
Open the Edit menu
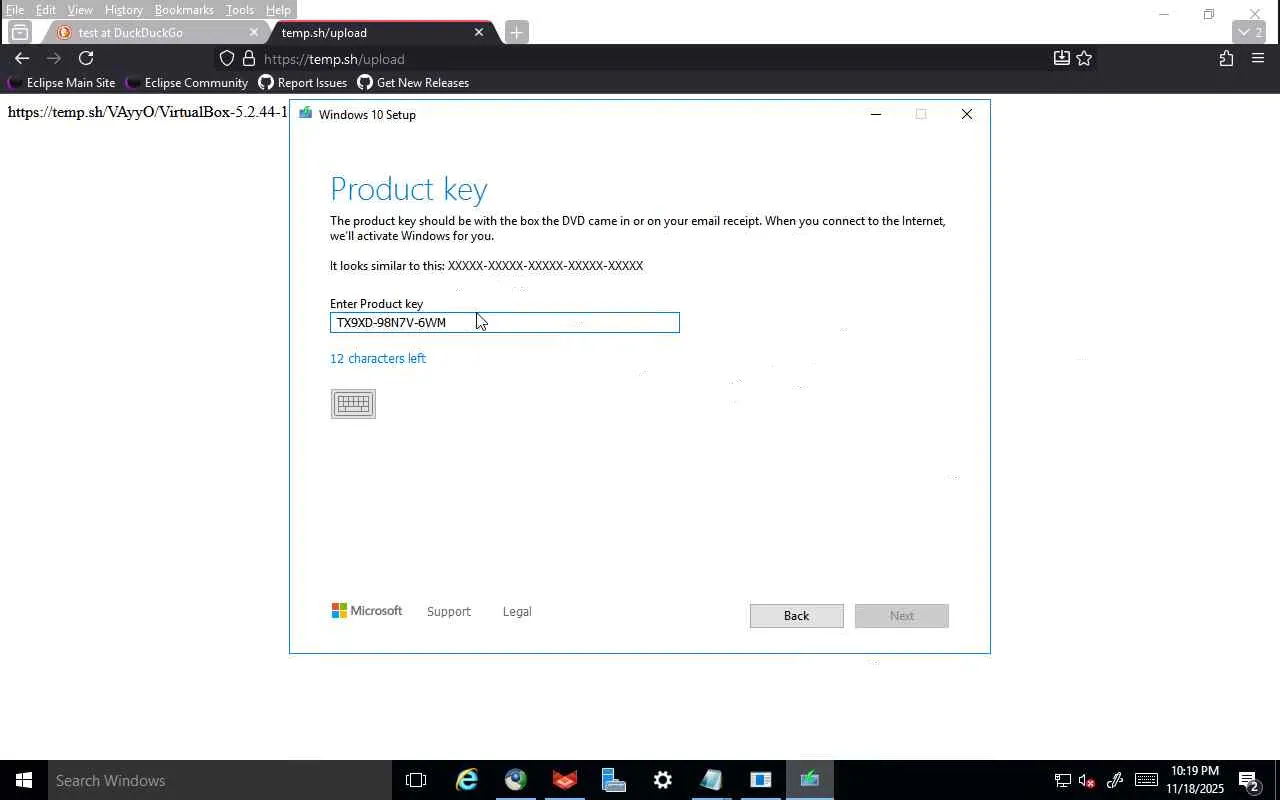point(46,10)
